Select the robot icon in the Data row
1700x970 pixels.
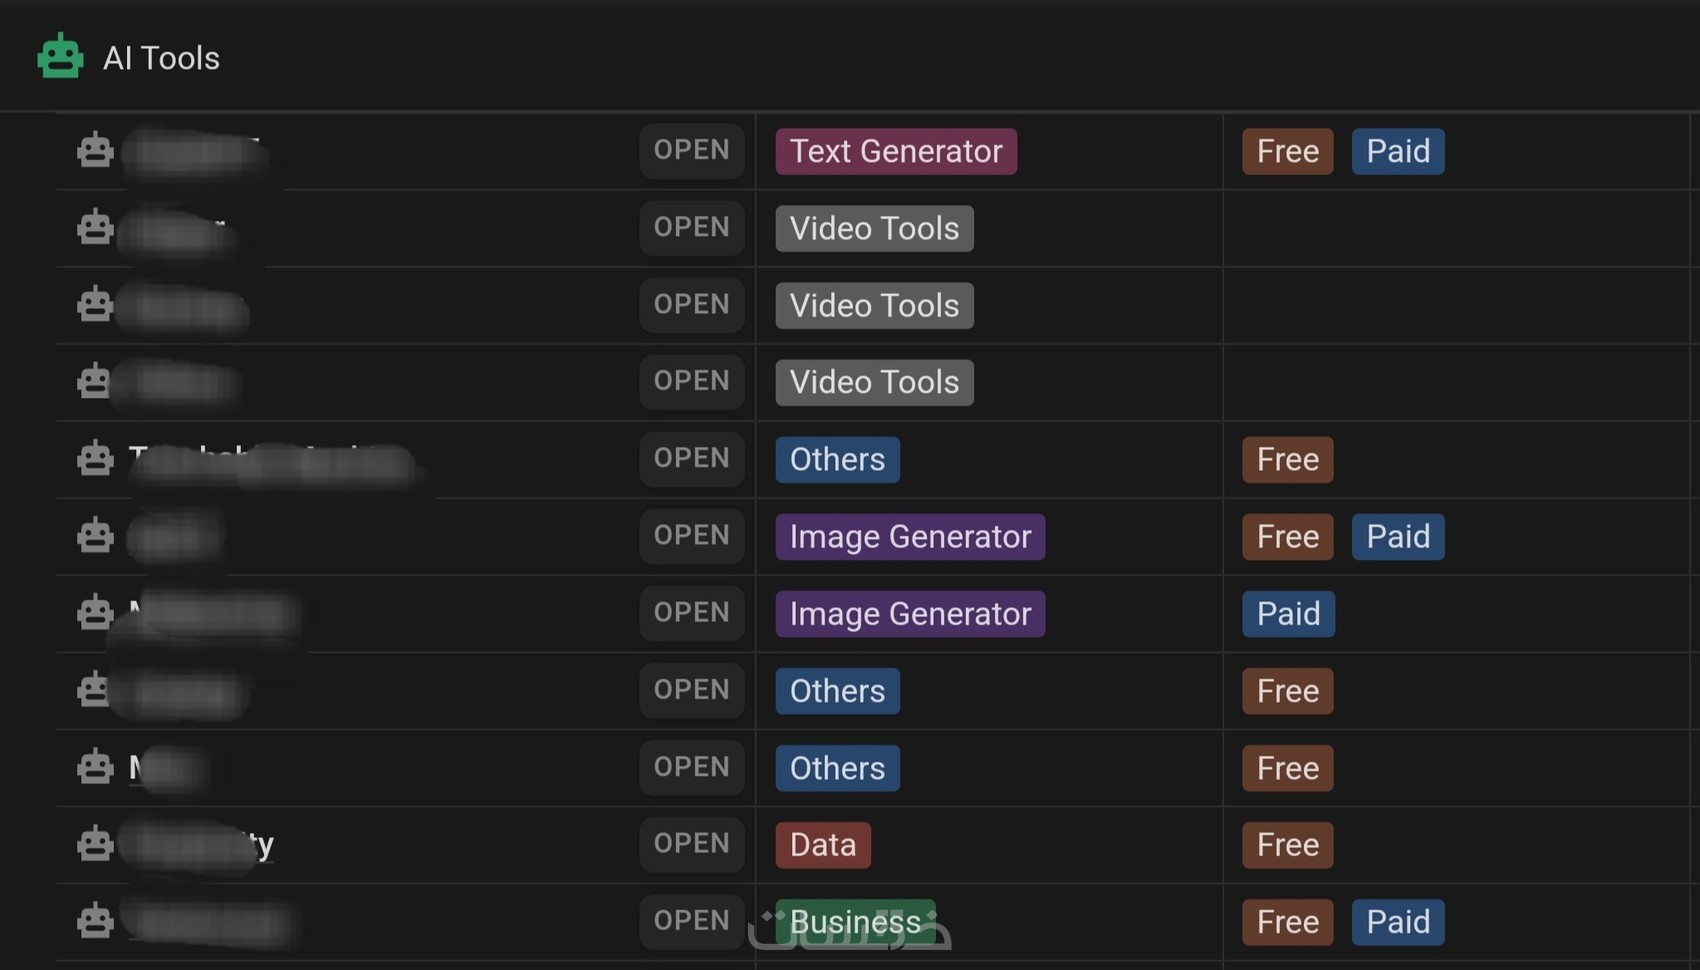coord(95,844)
